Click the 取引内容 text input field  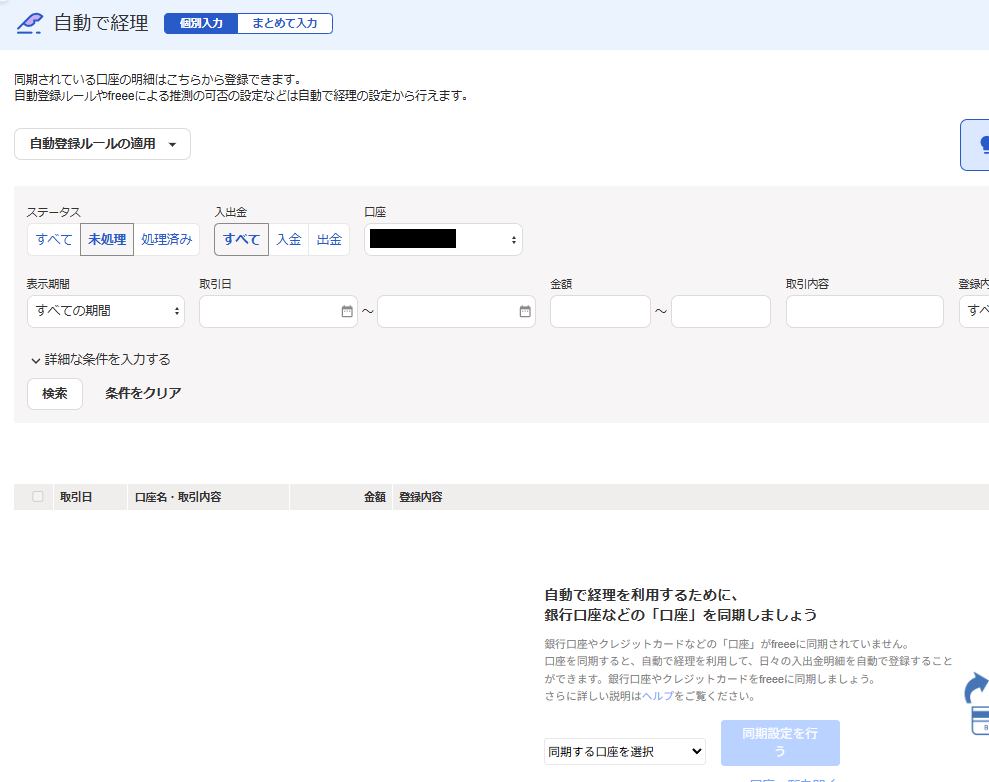pos(864,311)
